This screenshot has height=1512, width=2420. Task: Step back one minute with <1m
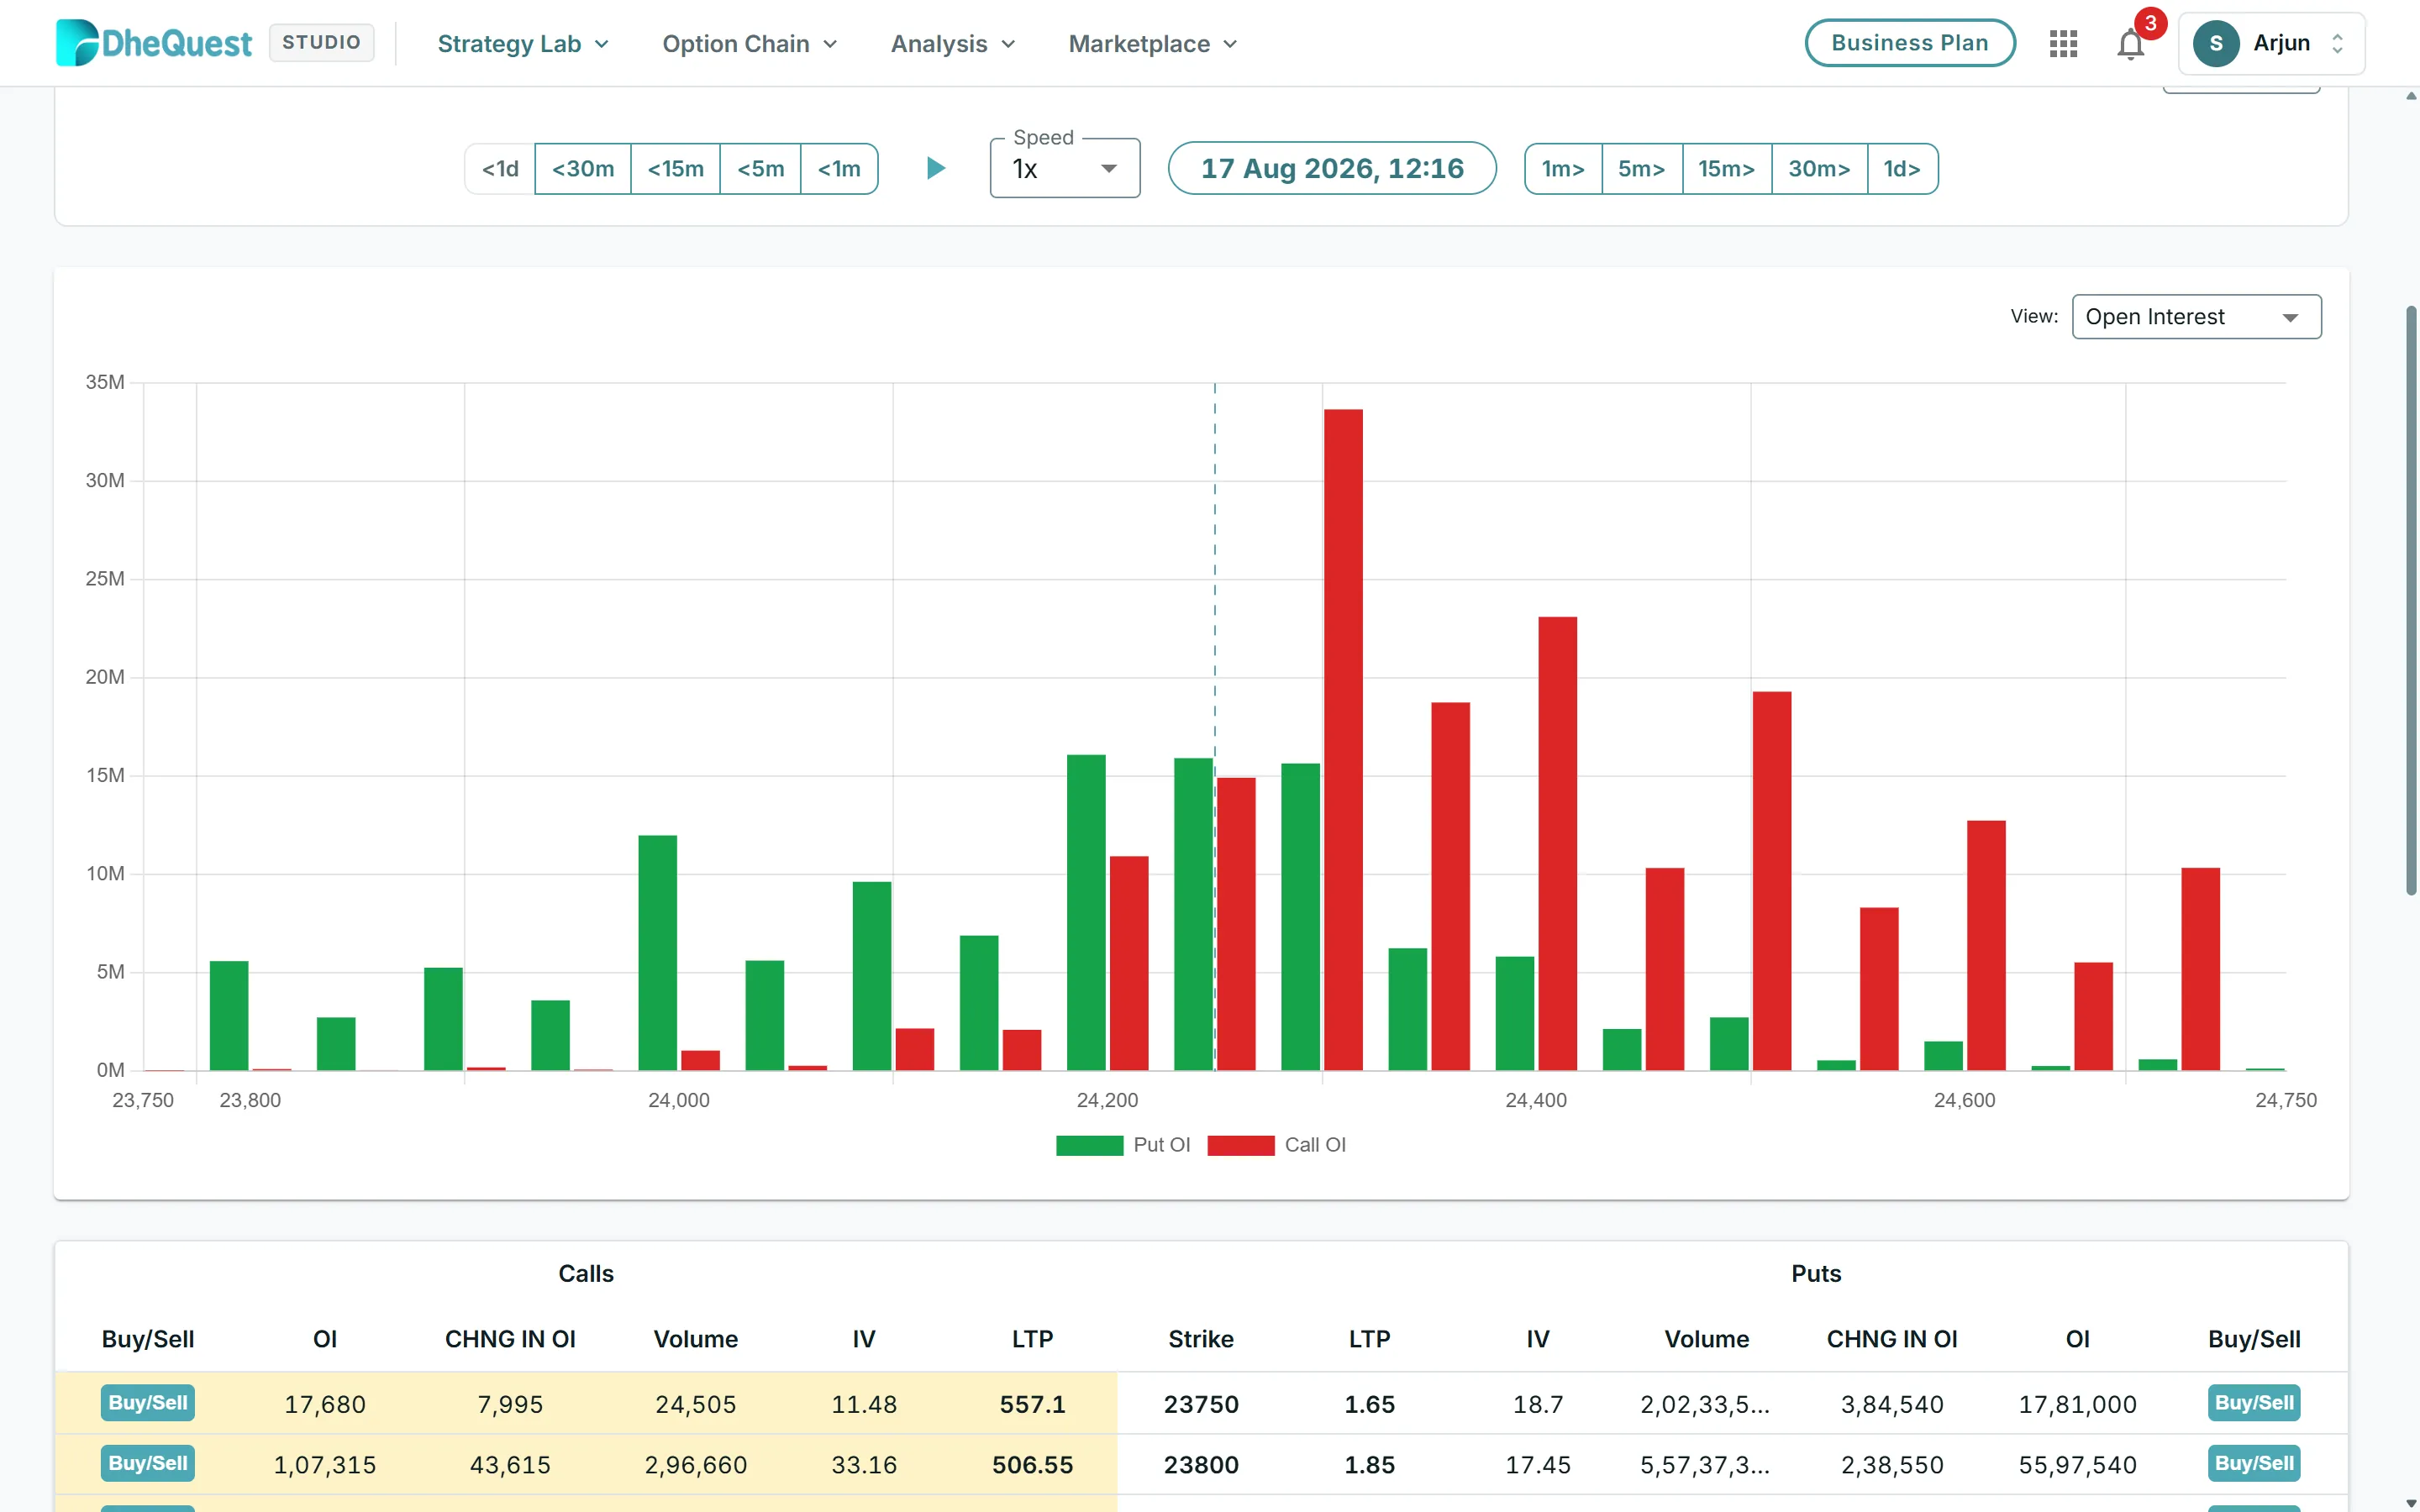(x=839, y=169)
